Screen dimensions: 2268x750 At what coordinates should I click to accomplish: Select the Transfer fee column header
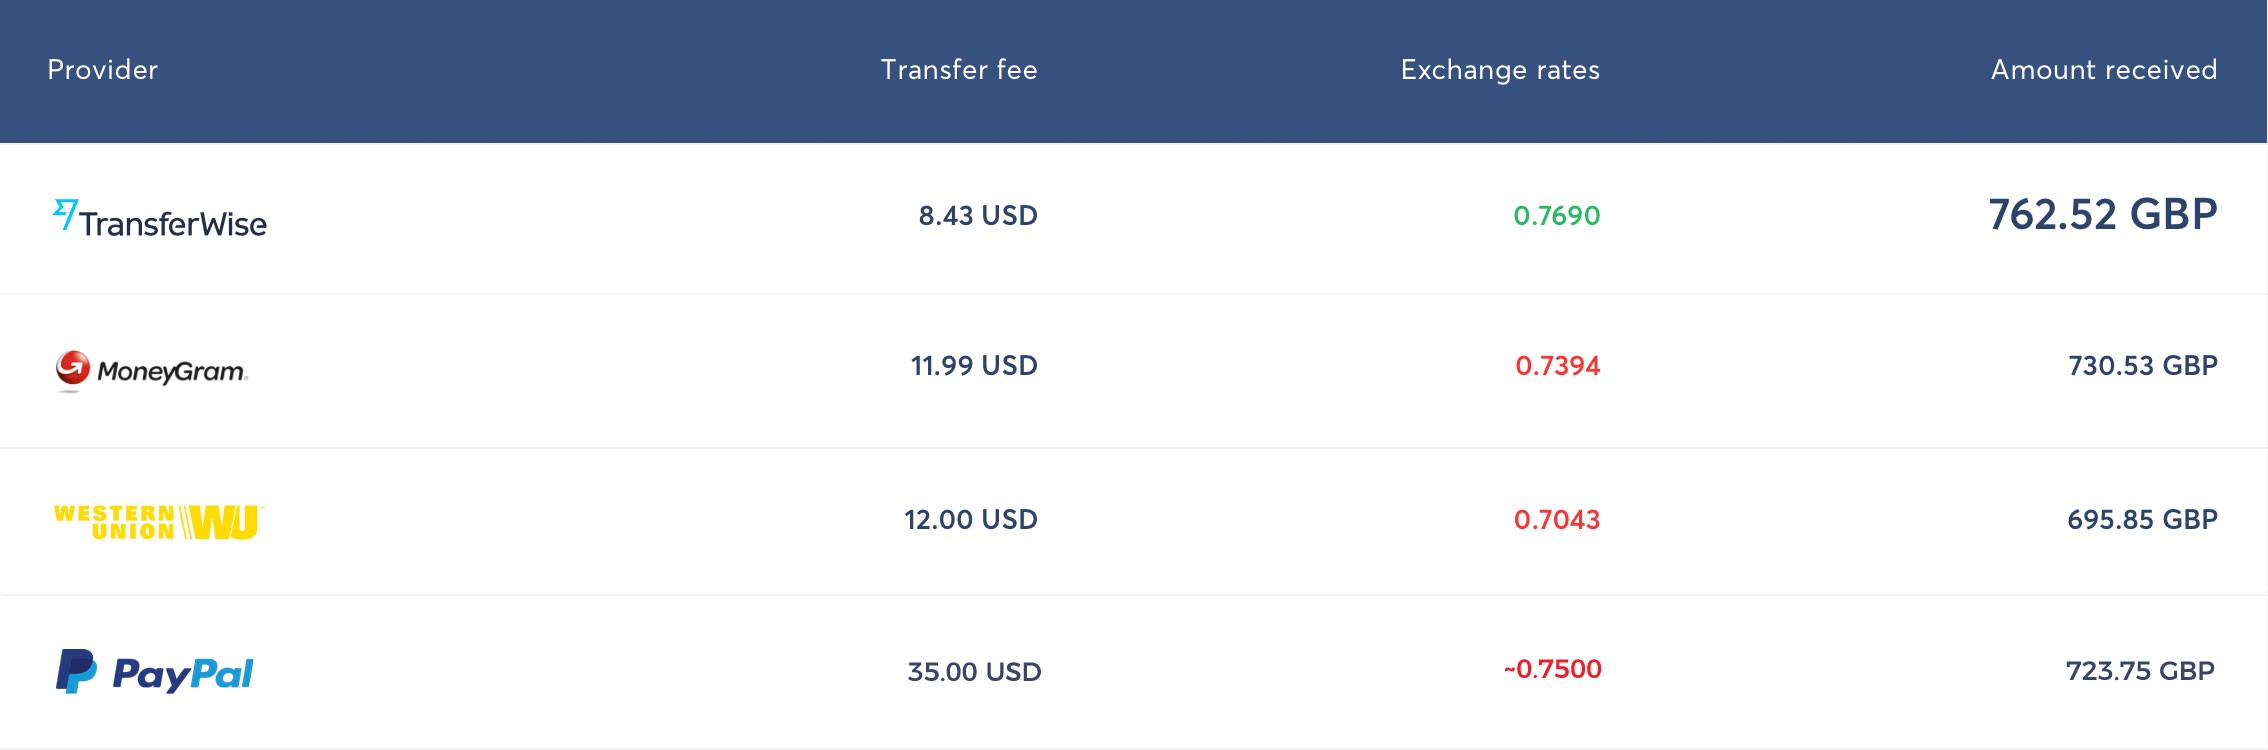(x=958, y=70)
